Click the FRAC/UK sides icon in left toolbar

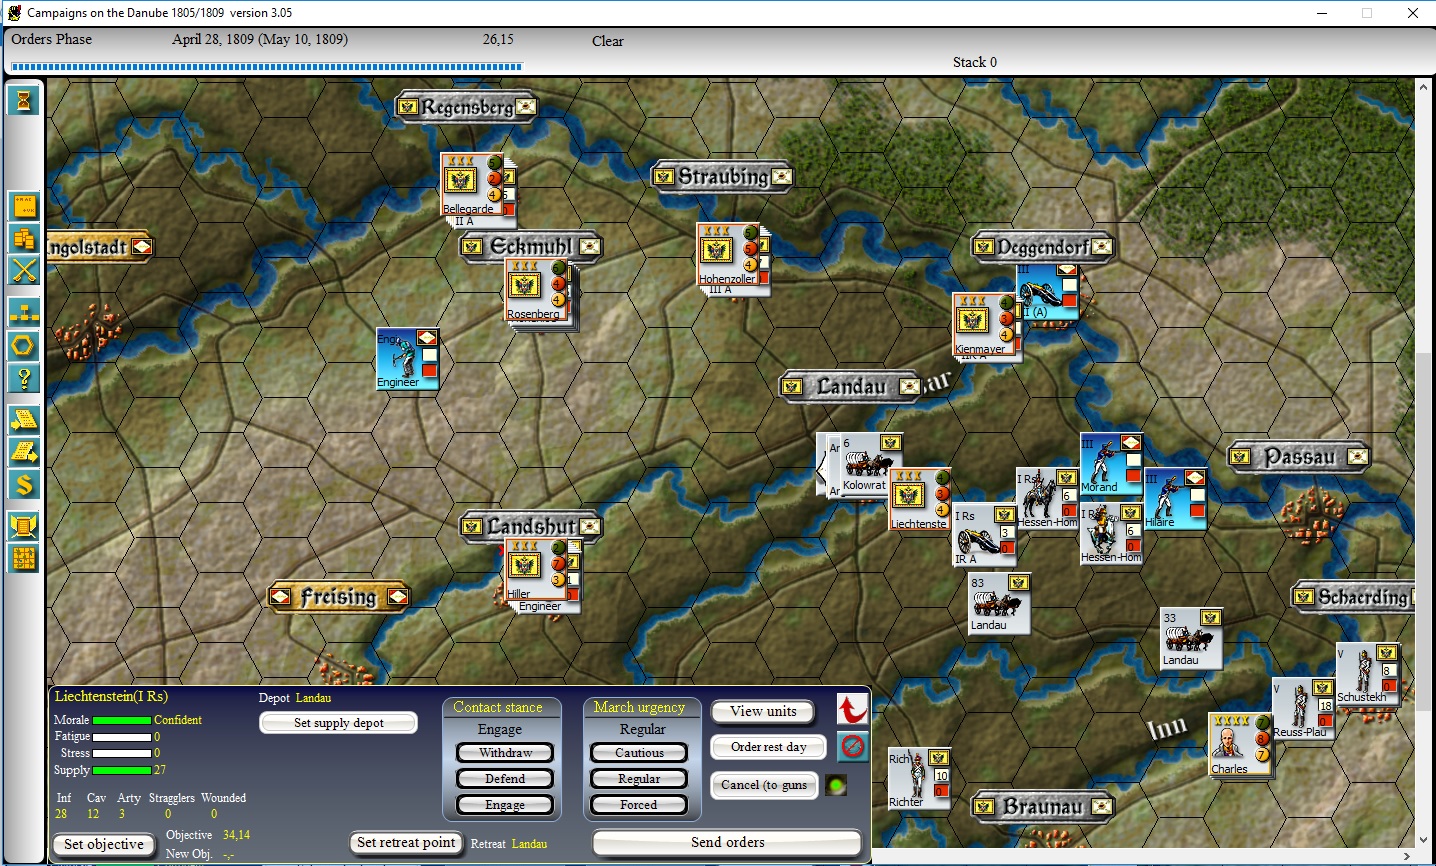[x=24, y=207]
